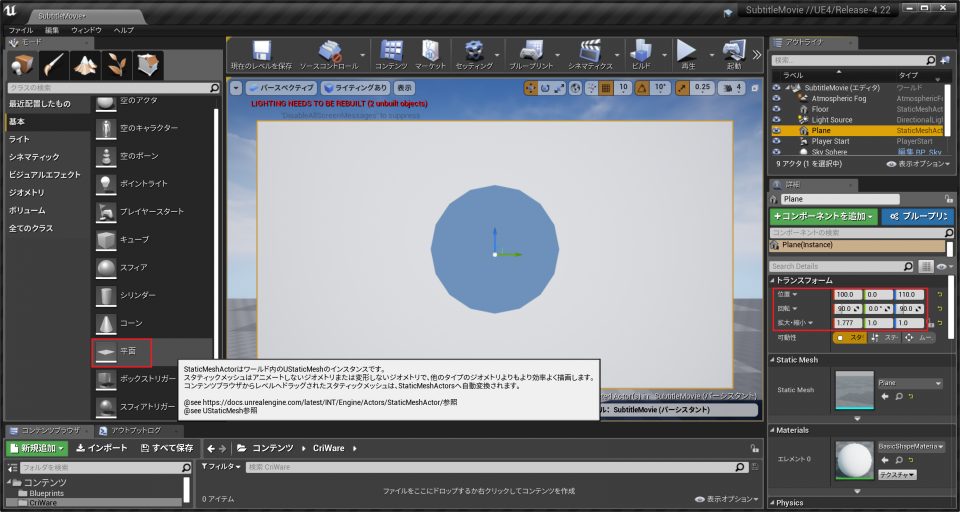Toggle surface snapping icon in viewport toolbar
The width and height of the screenshot is (960, 512).
[591, 88]
